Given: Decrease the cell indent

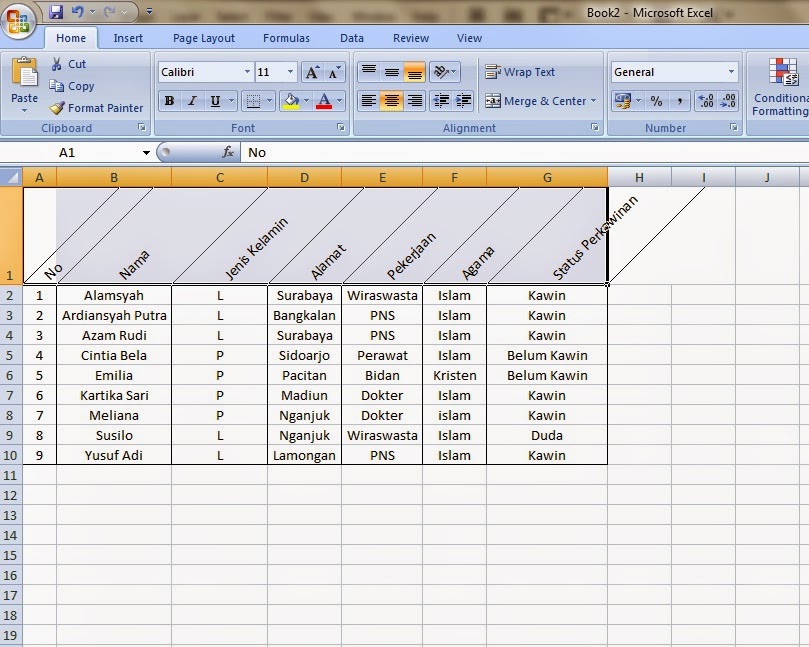Looking at the screenshot, I should tap(441, 101).
